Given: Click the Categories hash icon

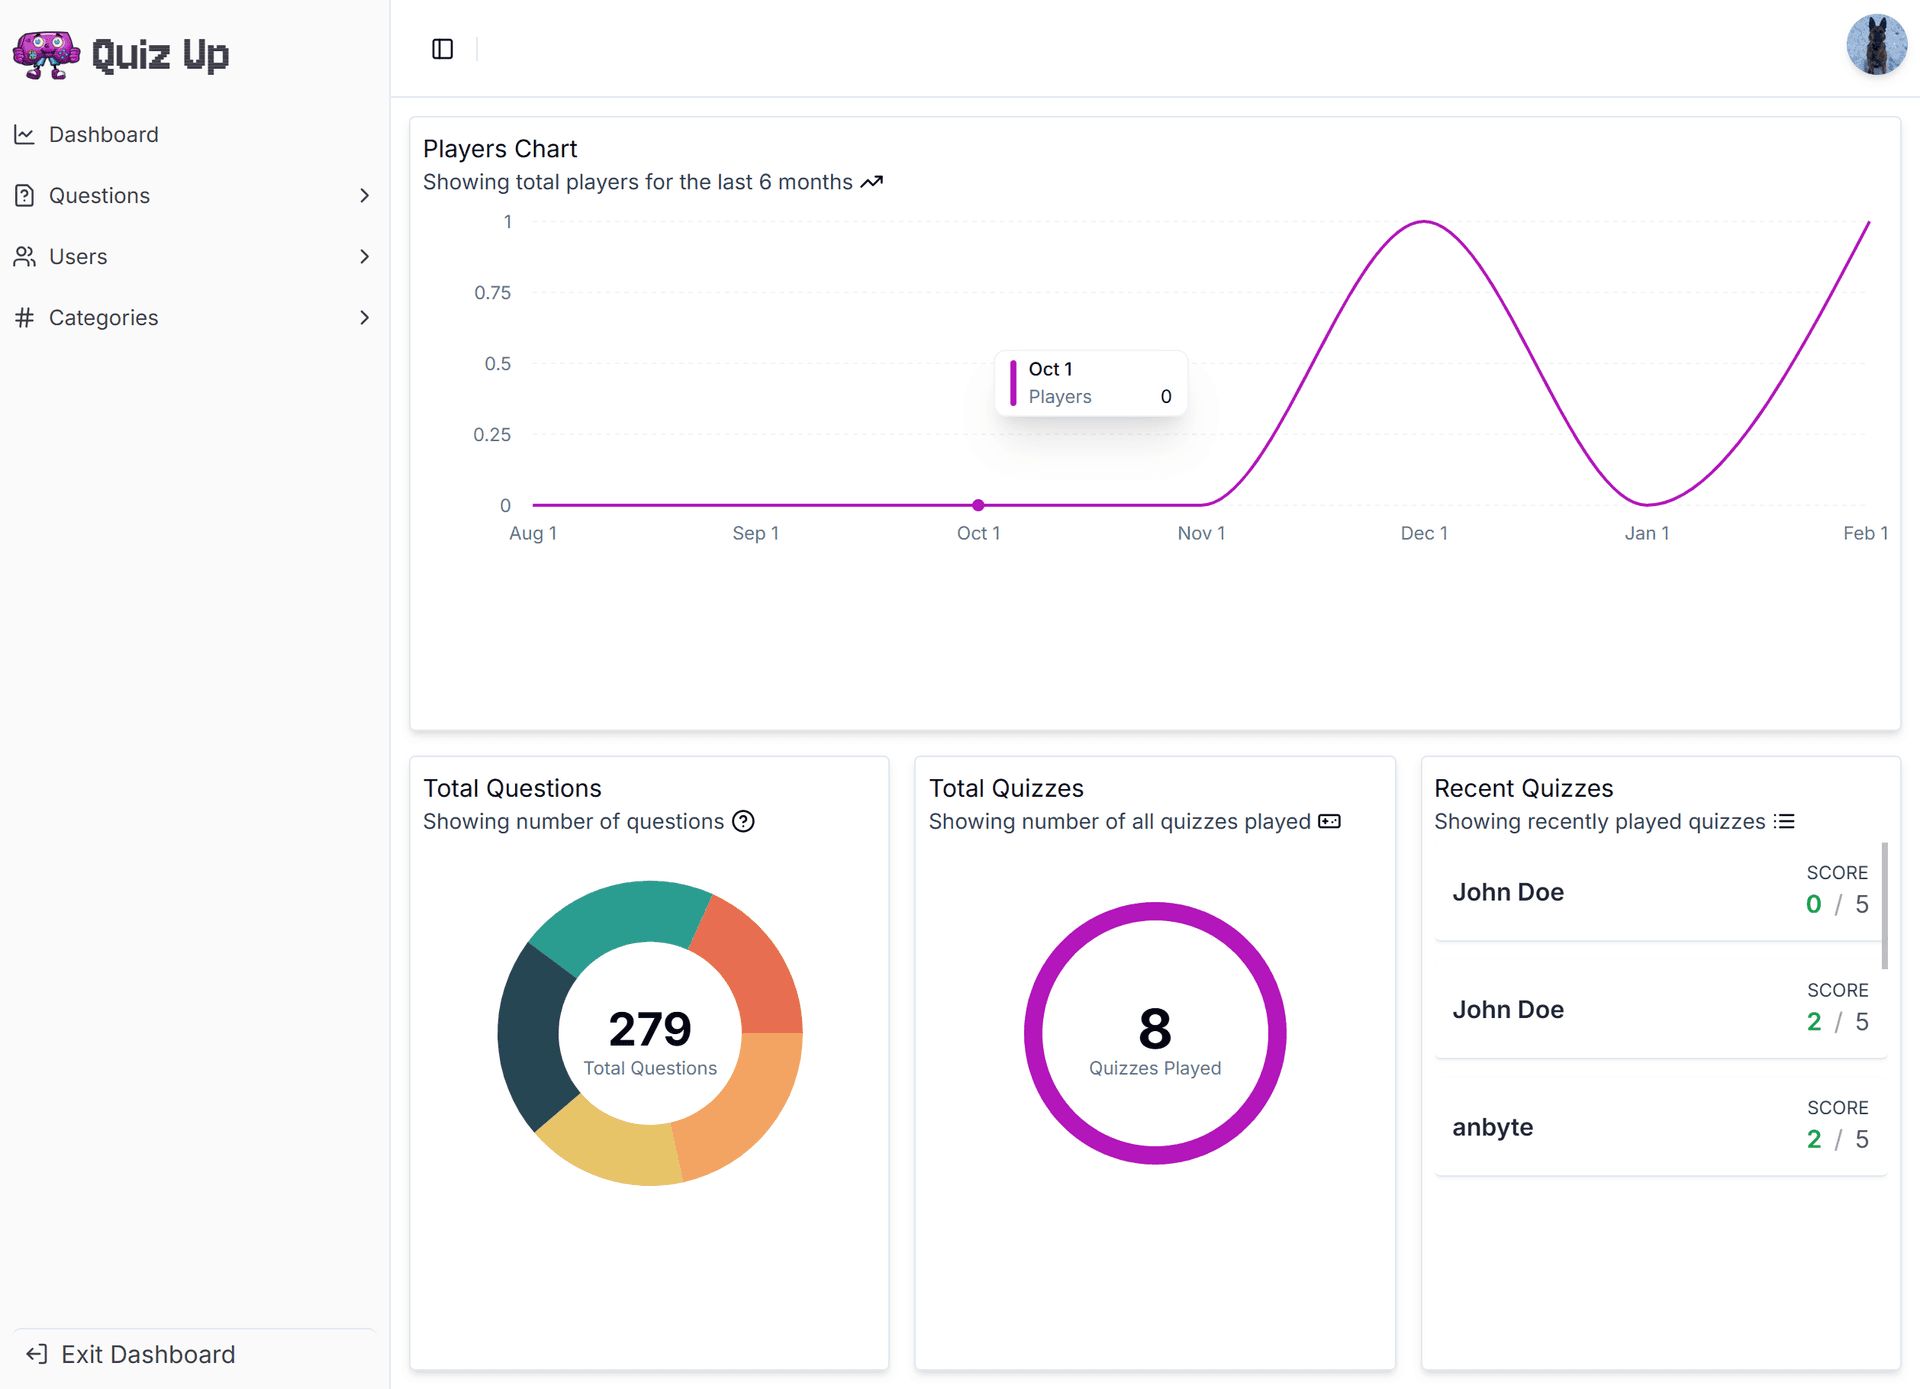Looking at the screenshot, I should pos(25,317).
